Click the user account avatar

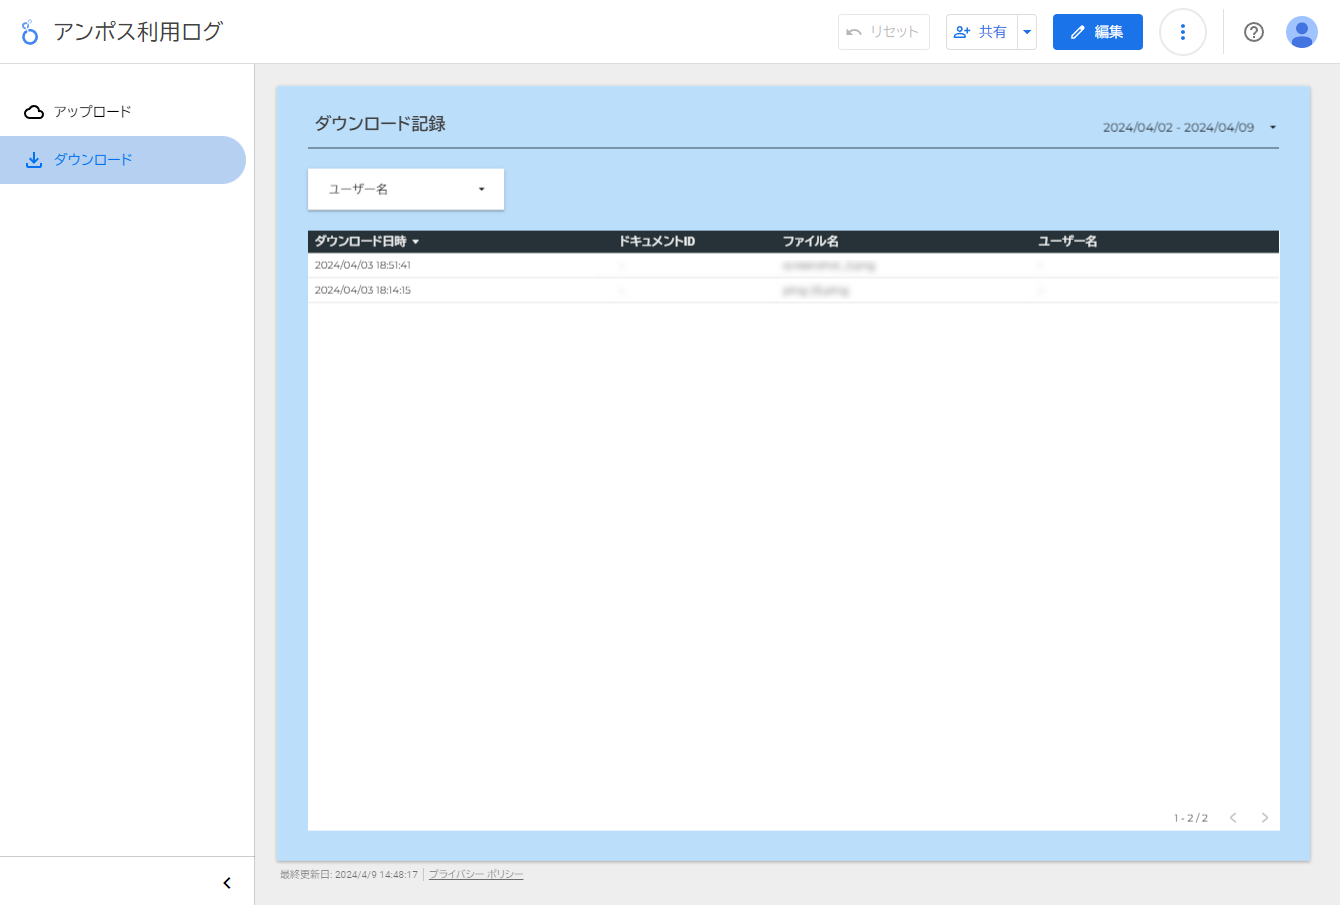pos(1302,32)
